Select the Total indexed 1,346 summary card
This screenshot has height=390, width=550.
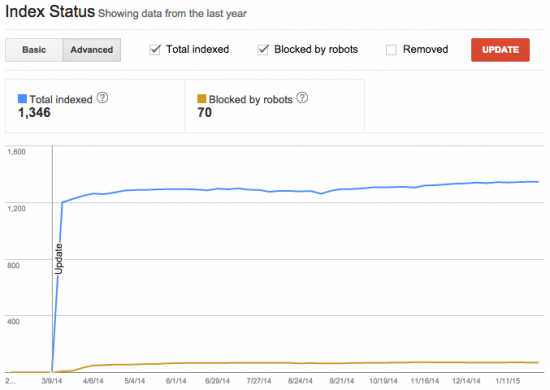(95, 106)
